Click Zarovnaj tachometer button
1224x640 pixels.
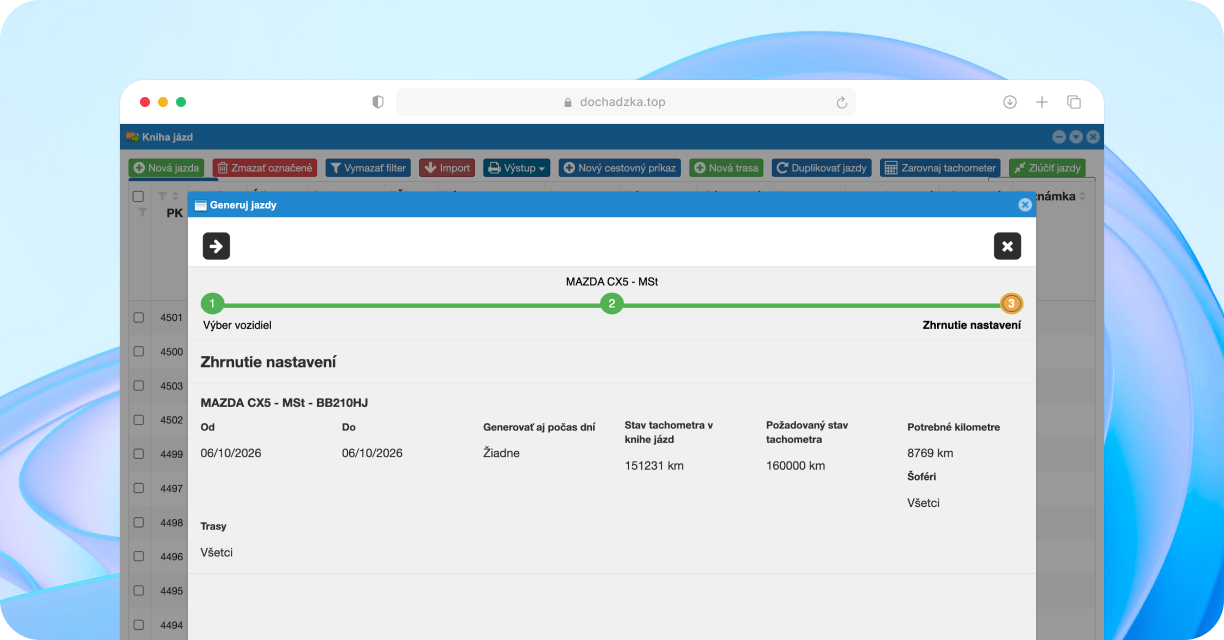940,168
